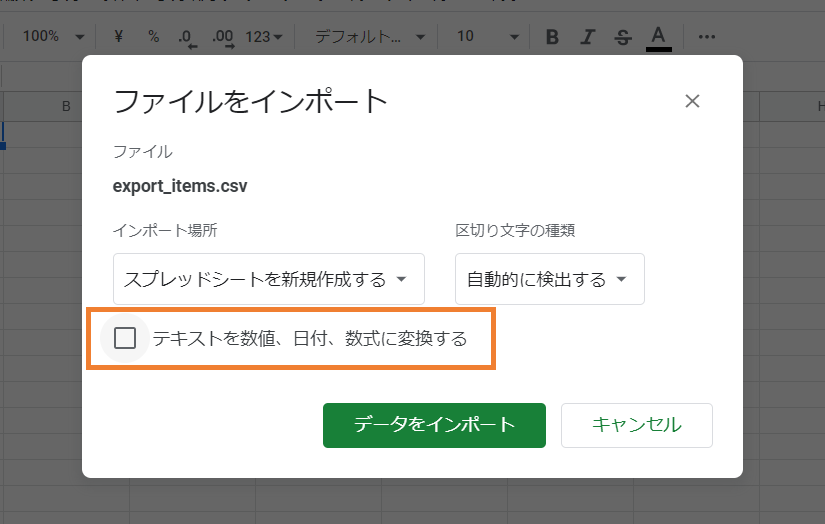Click the キャンセル button
Viewport: 825px width, 524px height.
pos(636,425)
